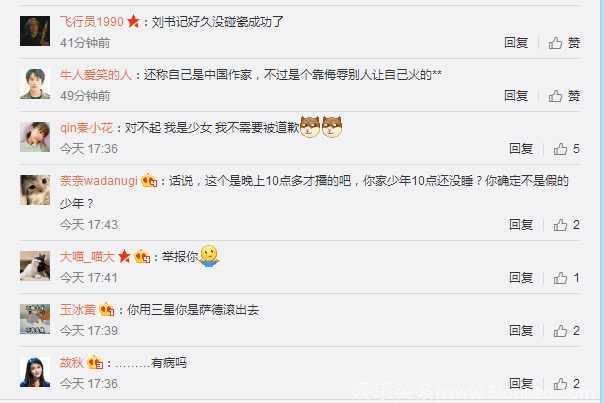The height and width of the screenshot is (403, 604).
Task: Click the member badge next to 玉冰蕾
Action: click(107, 310)
